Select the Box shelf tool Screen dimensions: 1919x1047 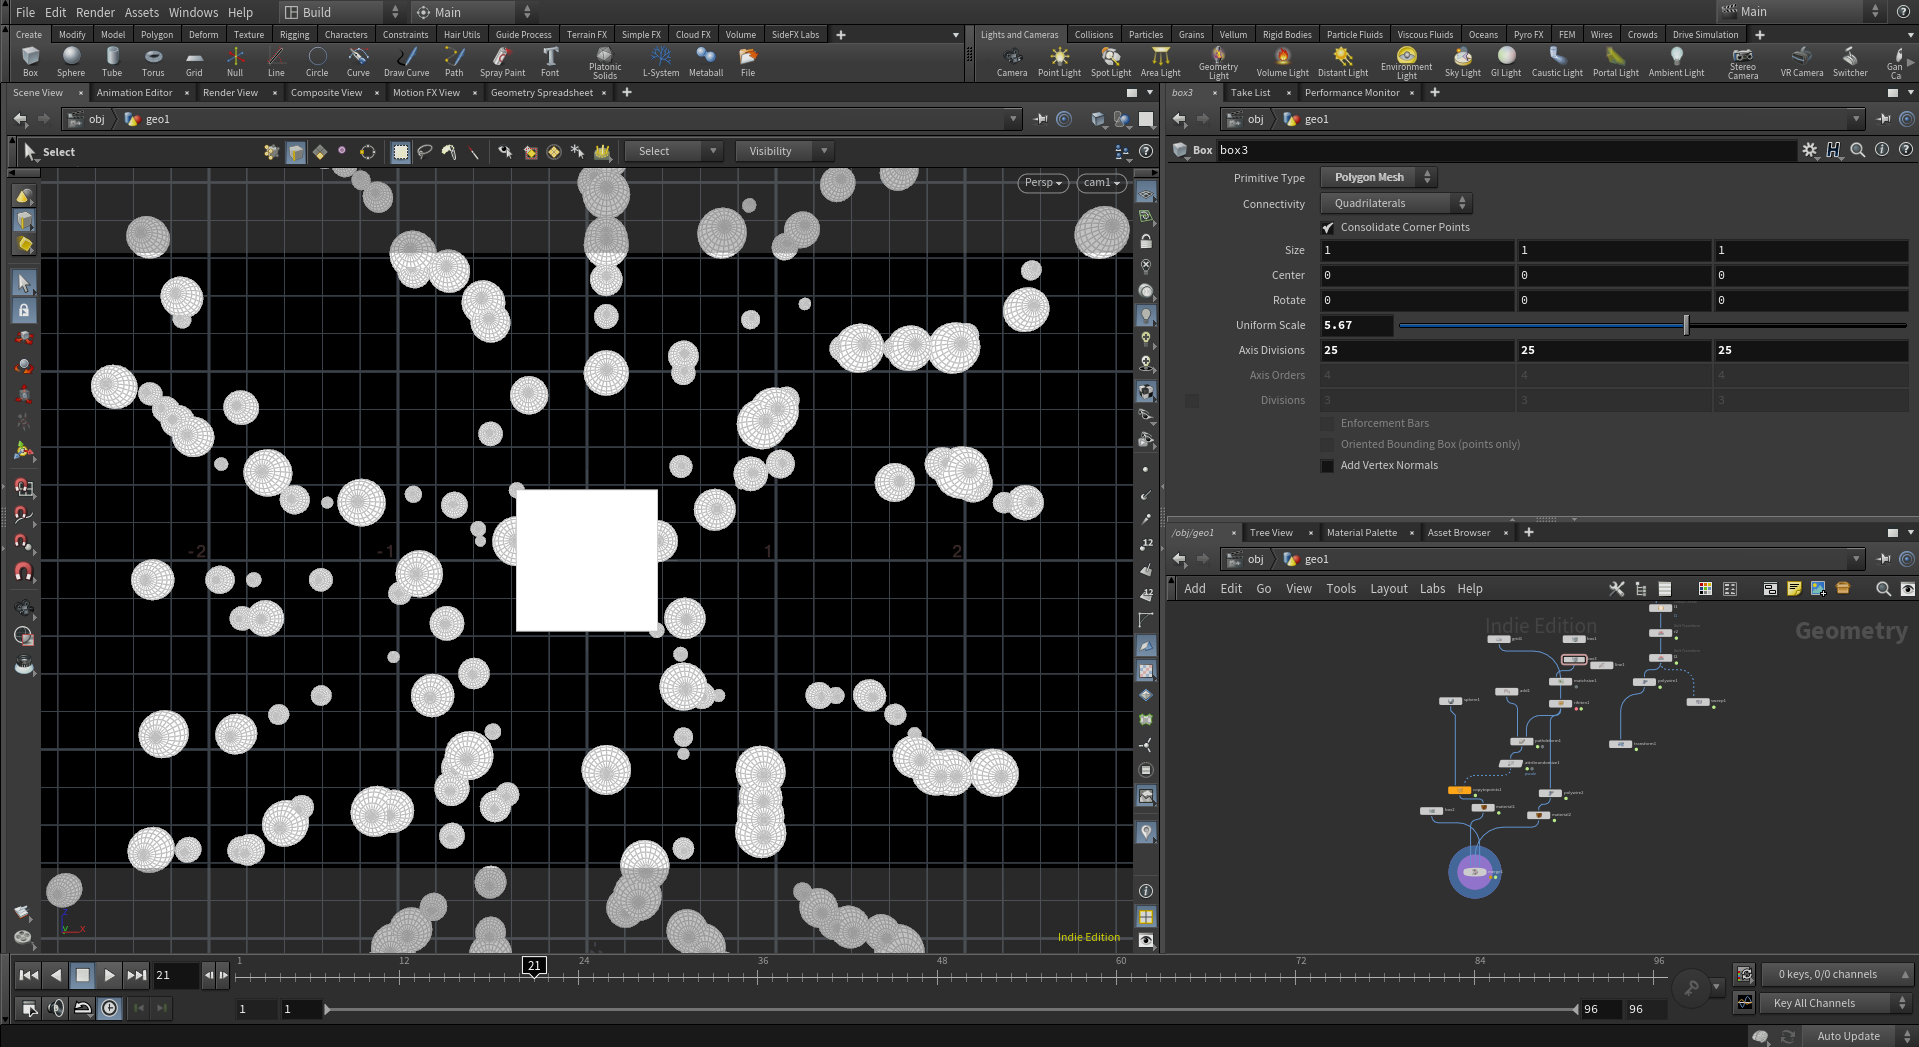tap(30, 61)
